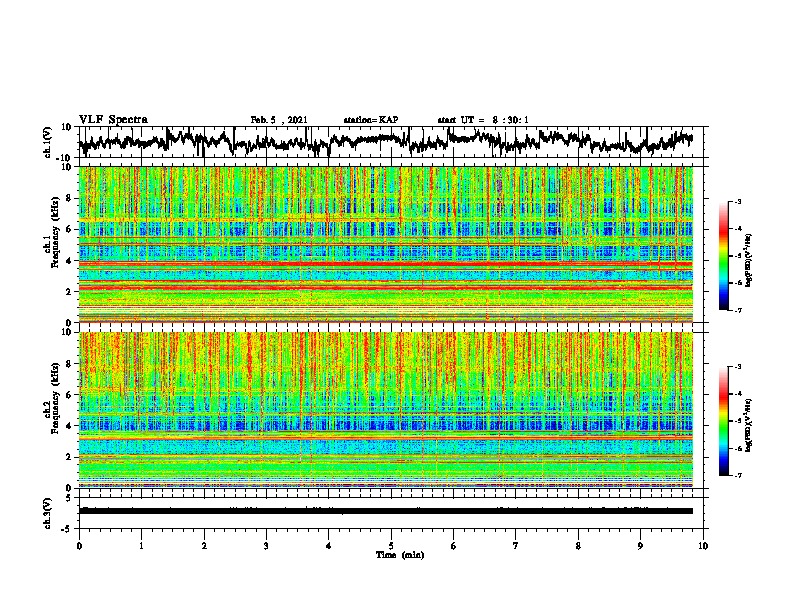
Task: Click time axis tick label "9"
Action: (x=640, y=546)
